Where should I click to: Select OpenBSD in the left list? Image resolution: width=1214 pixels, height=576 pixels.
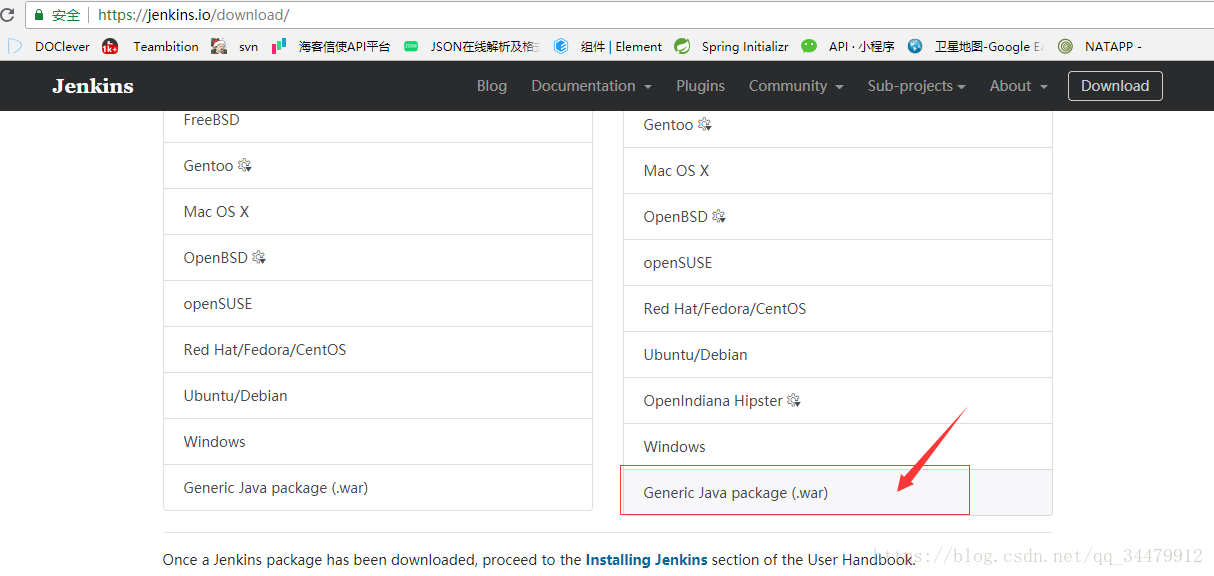point(378,258)
